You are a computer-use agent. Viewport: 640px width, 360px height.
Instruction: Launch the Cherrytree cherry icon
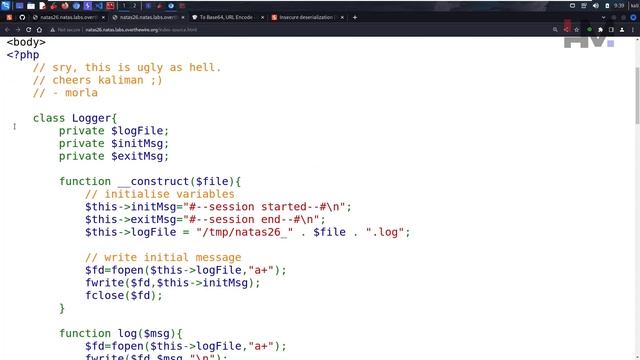(x=53, y=6)
